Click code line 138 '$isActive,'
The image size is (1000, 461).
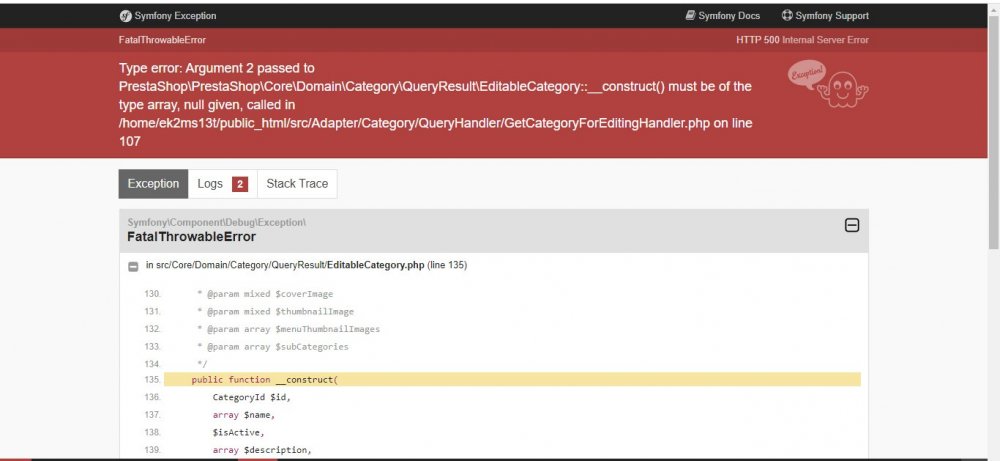tap(238, 433)
